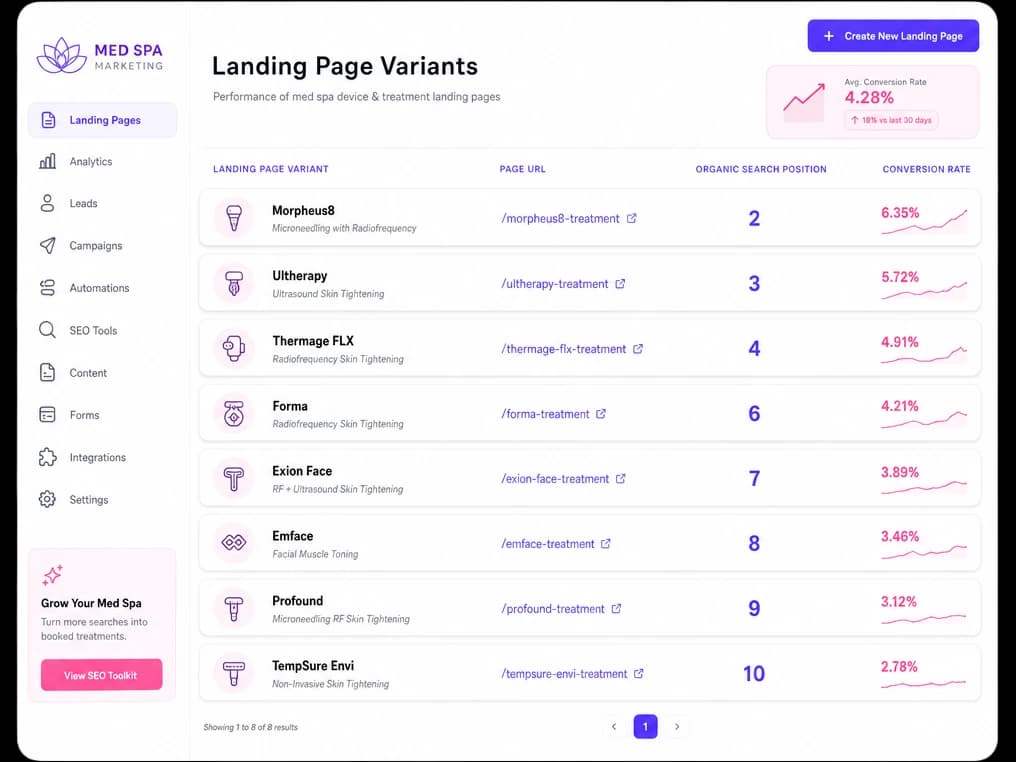Click the Forma device icon
This screenshot has width=1016, height=762.
pyautogui.click(x=234, y=413)
